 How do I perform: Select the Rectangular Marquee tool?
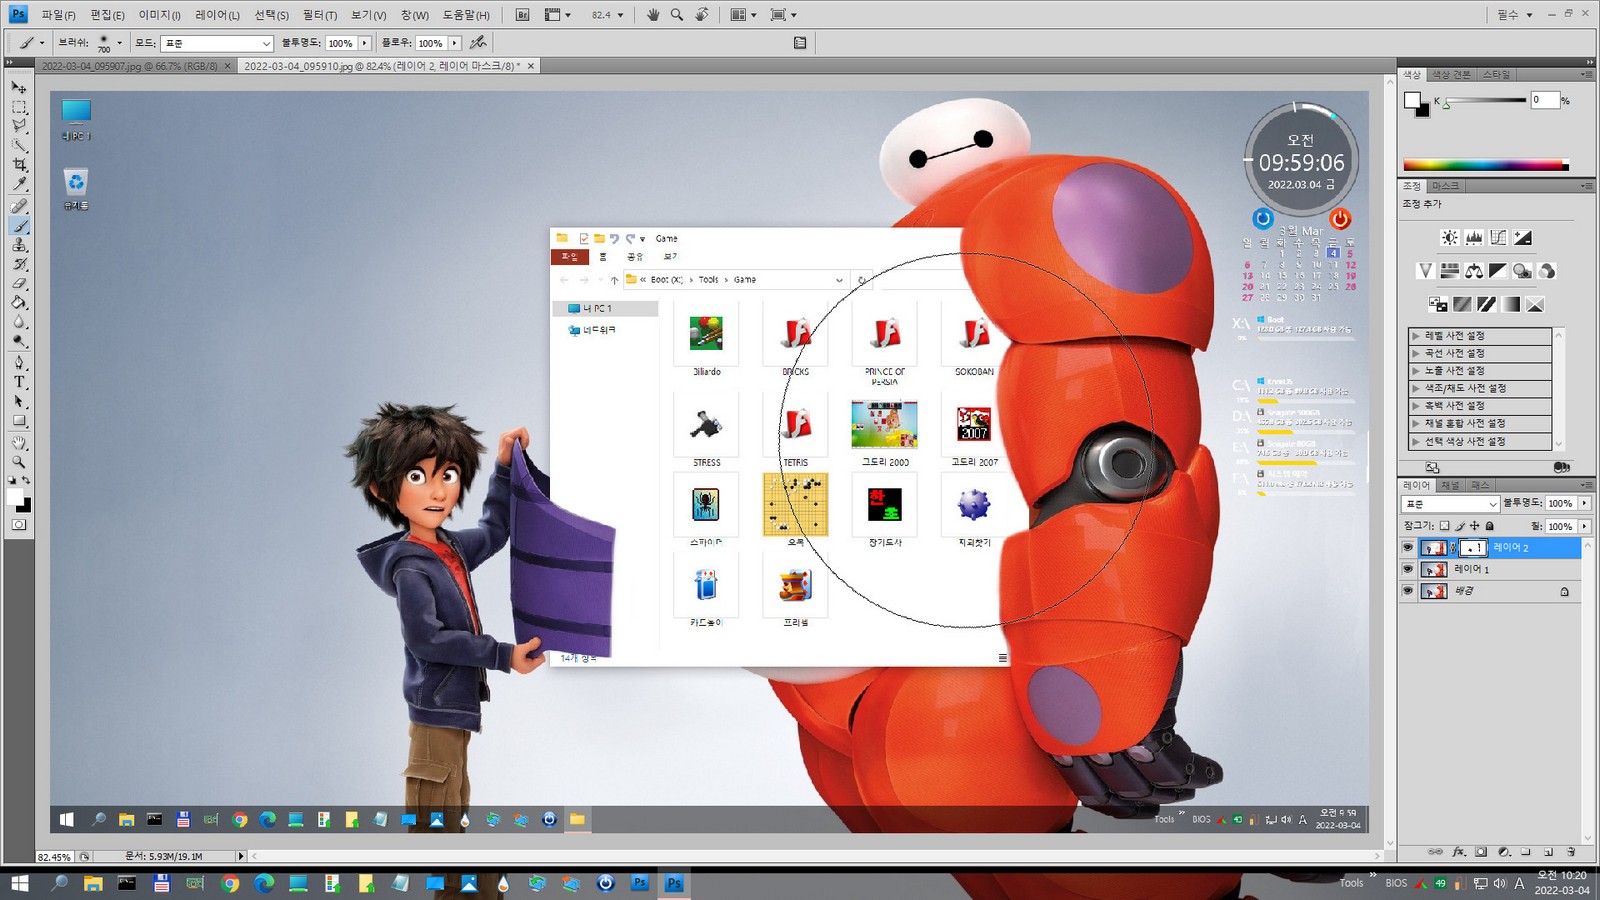coord(19,107)
